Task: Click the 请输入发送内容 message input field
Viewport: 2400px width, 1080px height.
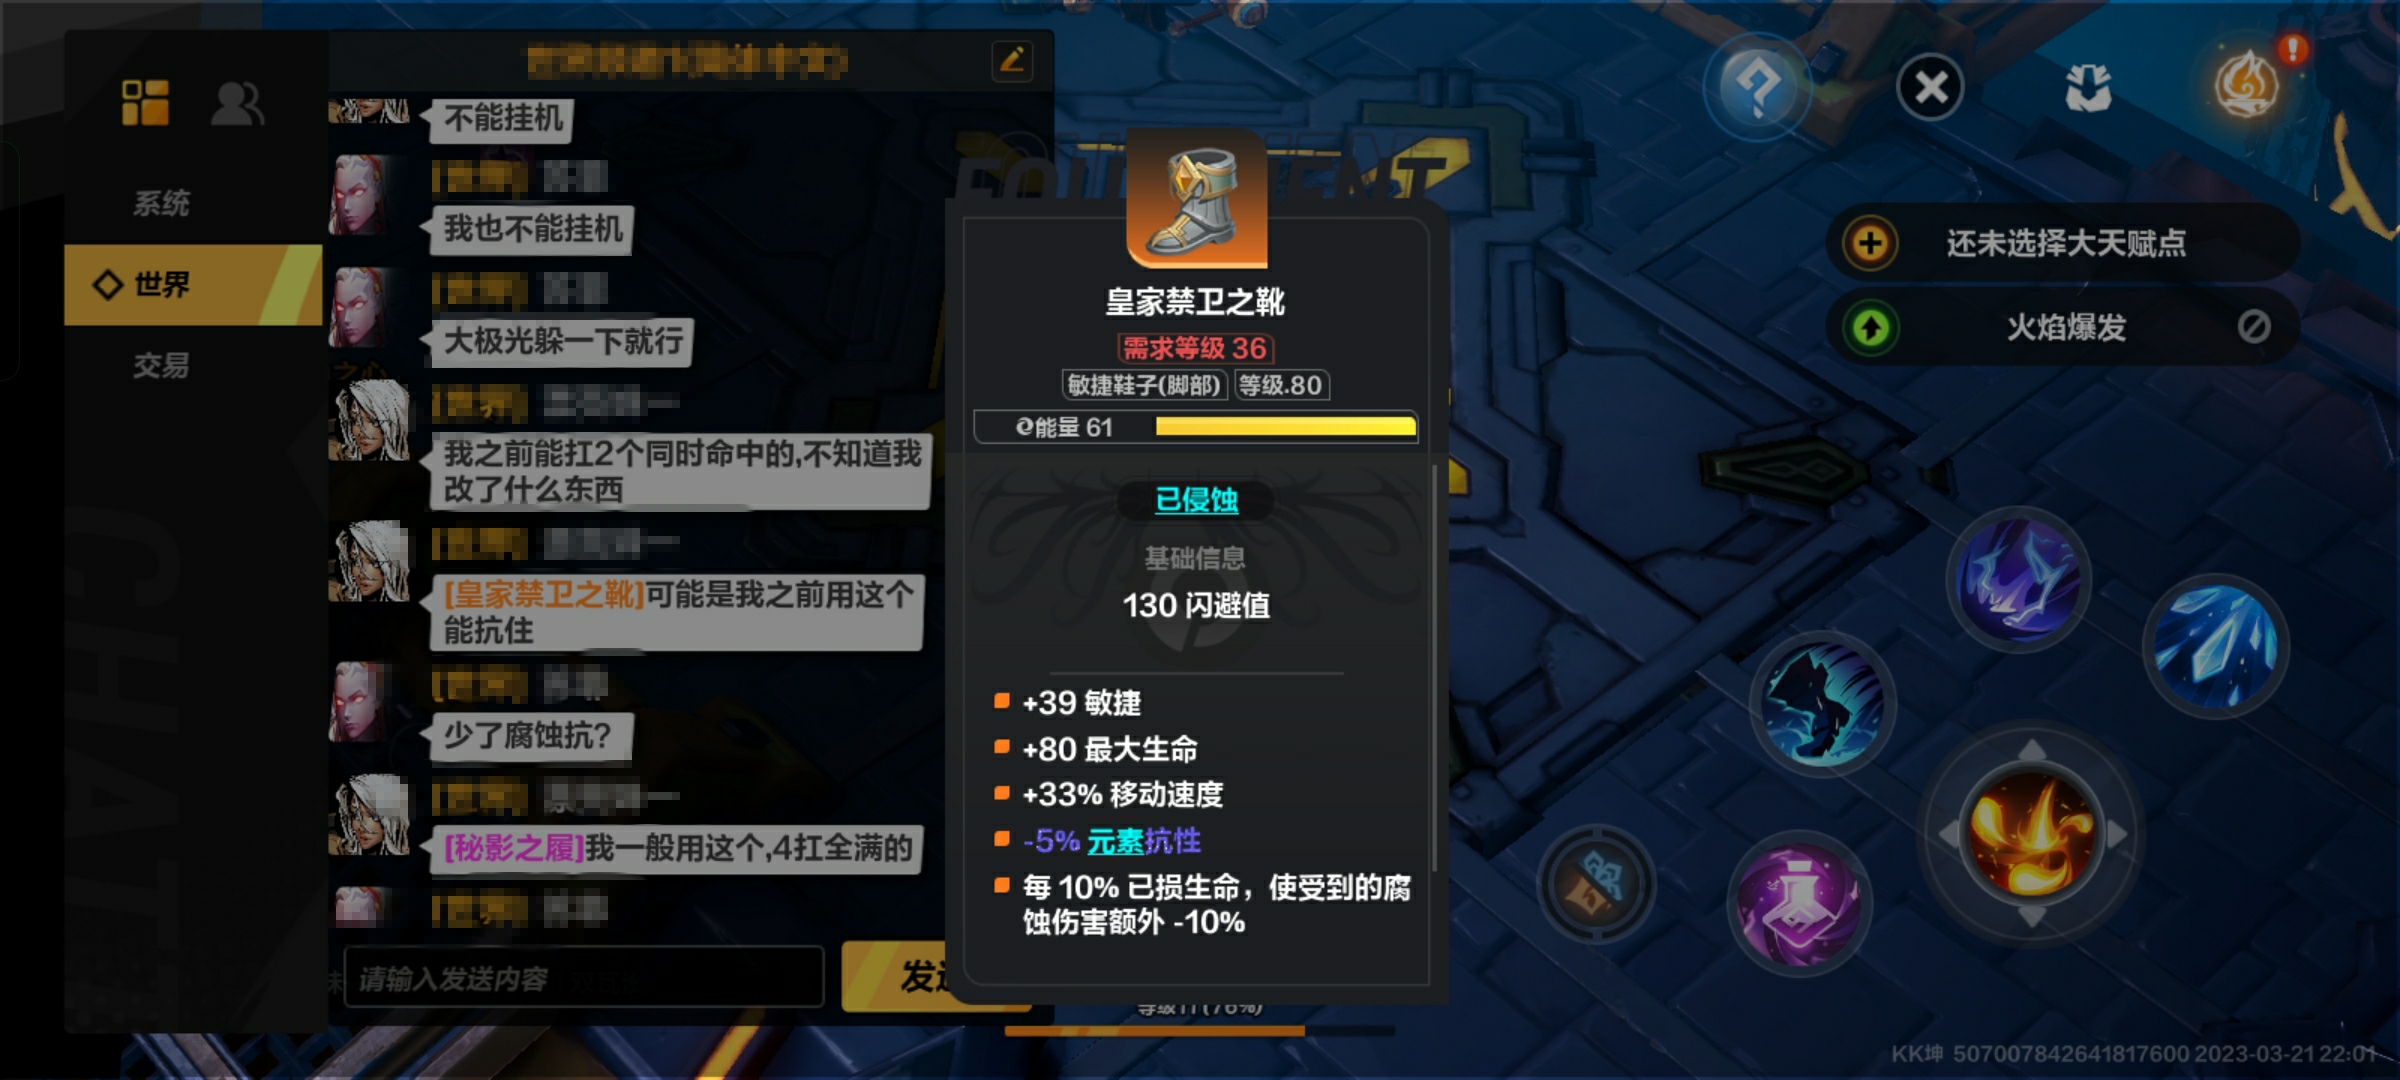Action: 584,977
